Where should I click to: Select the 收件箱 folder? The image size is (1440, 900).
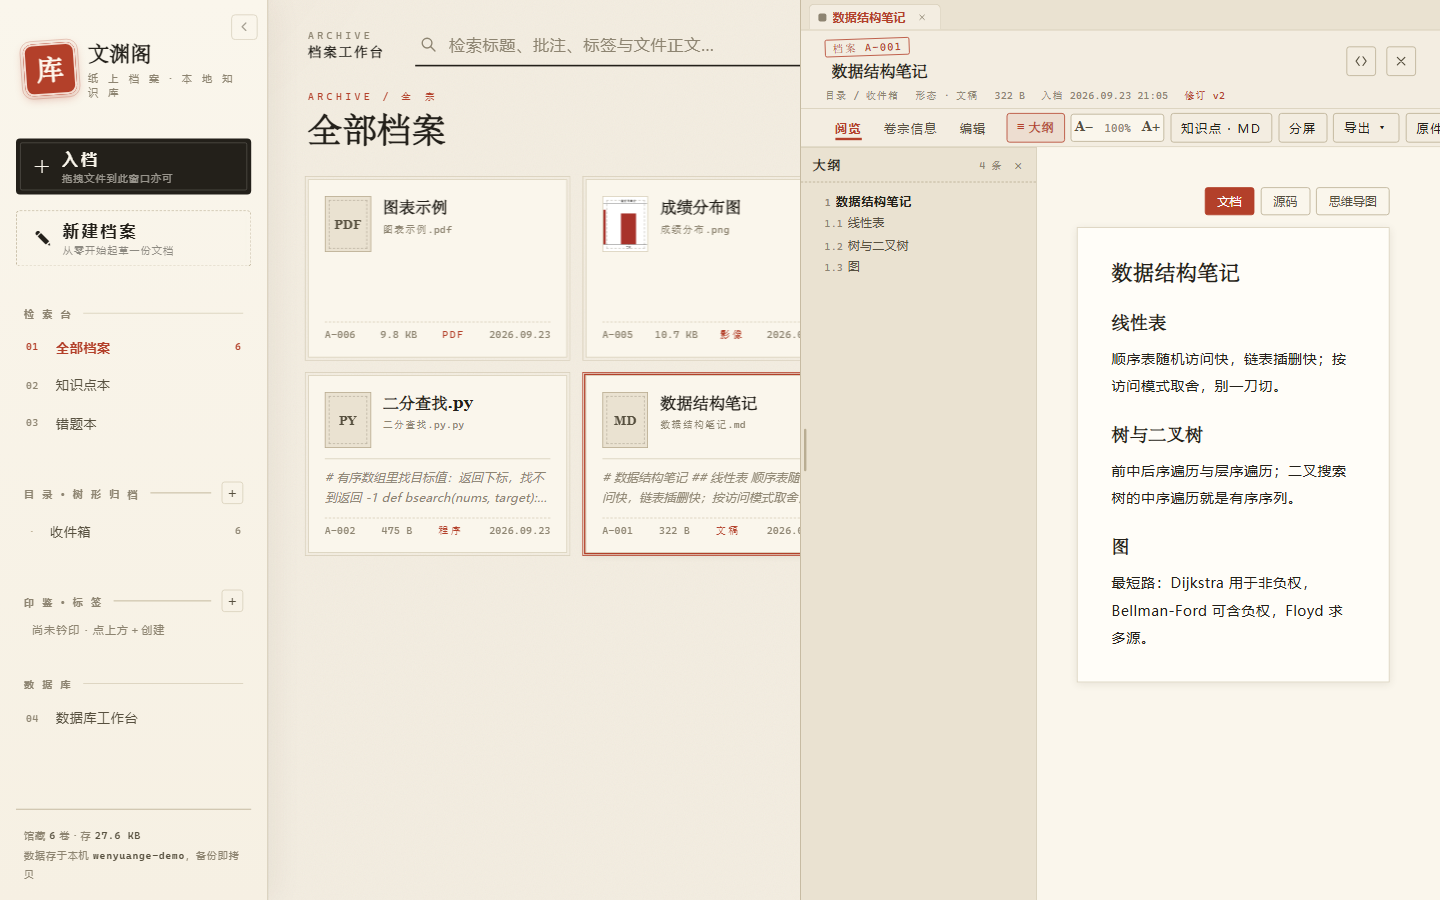click(x=134, y=531)
